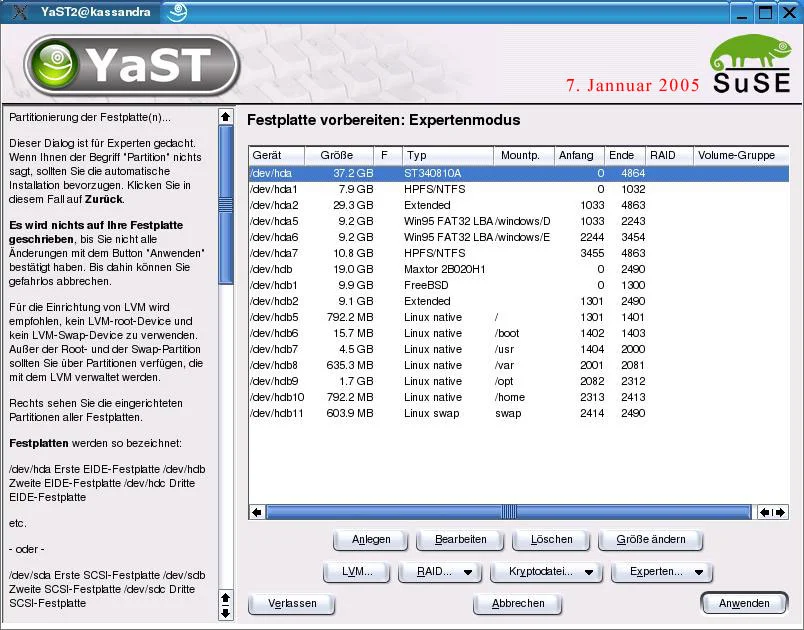
Task: Select the /dev/hda6 row
Action: click(518, 237)
